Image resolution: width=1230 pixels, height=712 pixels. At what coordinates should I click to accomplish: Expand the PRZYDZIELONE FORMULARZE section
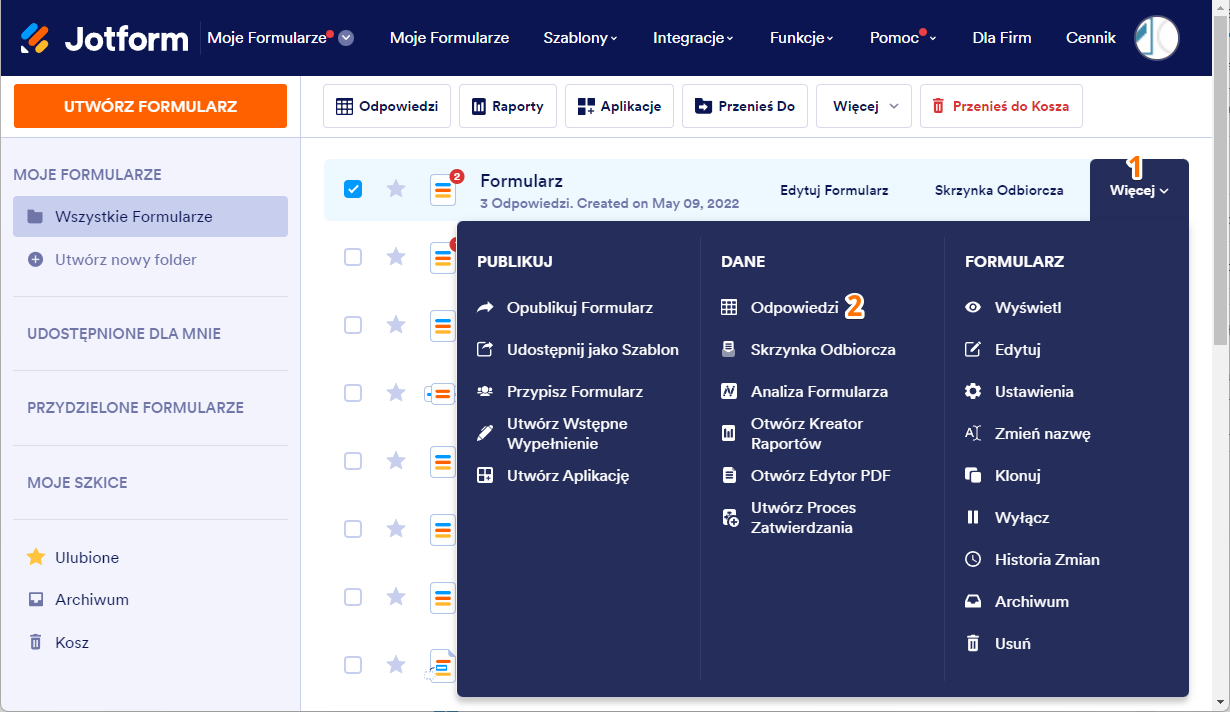coord(135,408)
